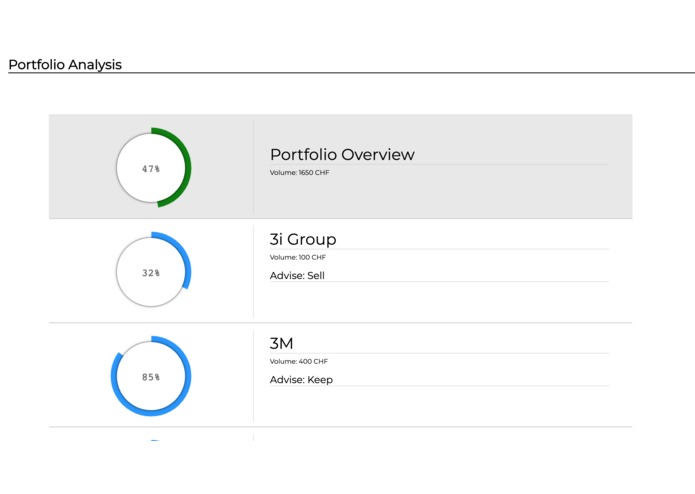Click Volume: 400 CHF text
The height and width of the screenshot is (494, 695).
299,362
